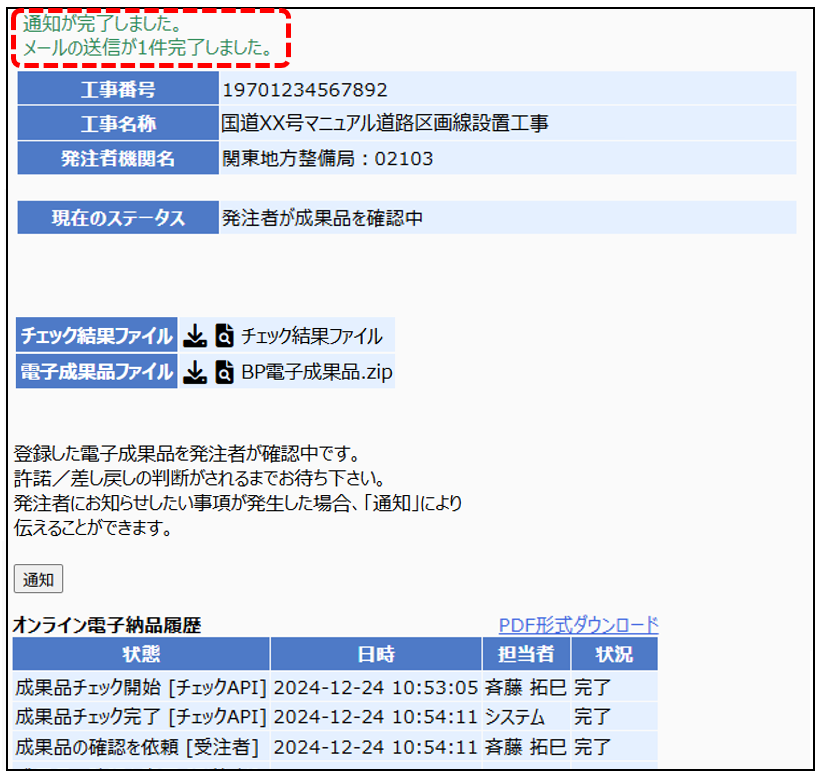Click 関東地方整備局:02103 agency value

[x=327, y=158]
